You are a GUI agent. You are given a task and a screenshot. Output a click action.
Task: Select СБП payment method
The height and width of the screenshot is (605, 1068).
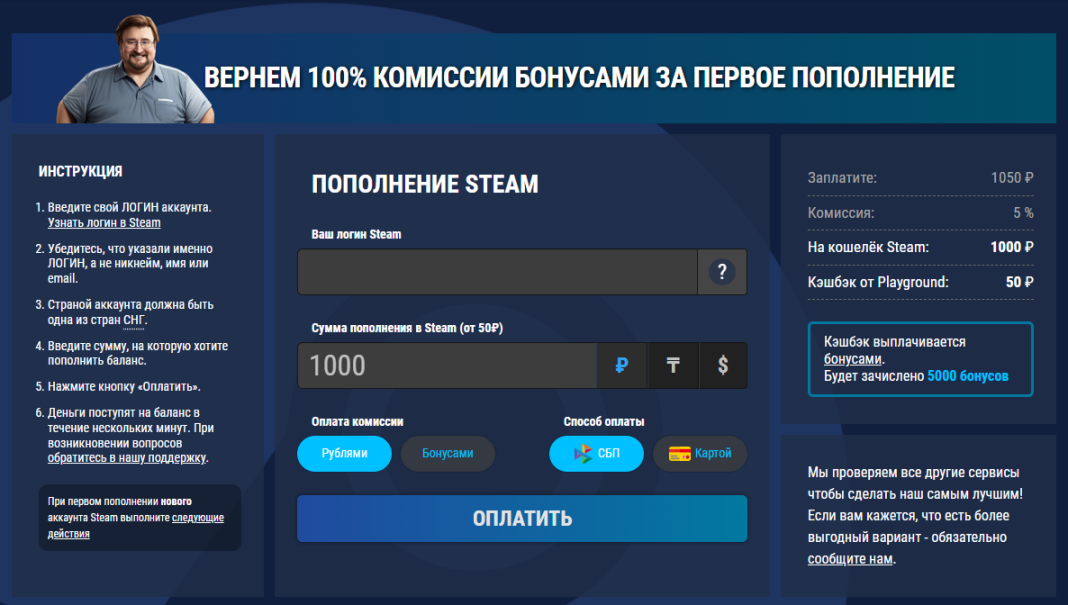(x=597, y=454)
